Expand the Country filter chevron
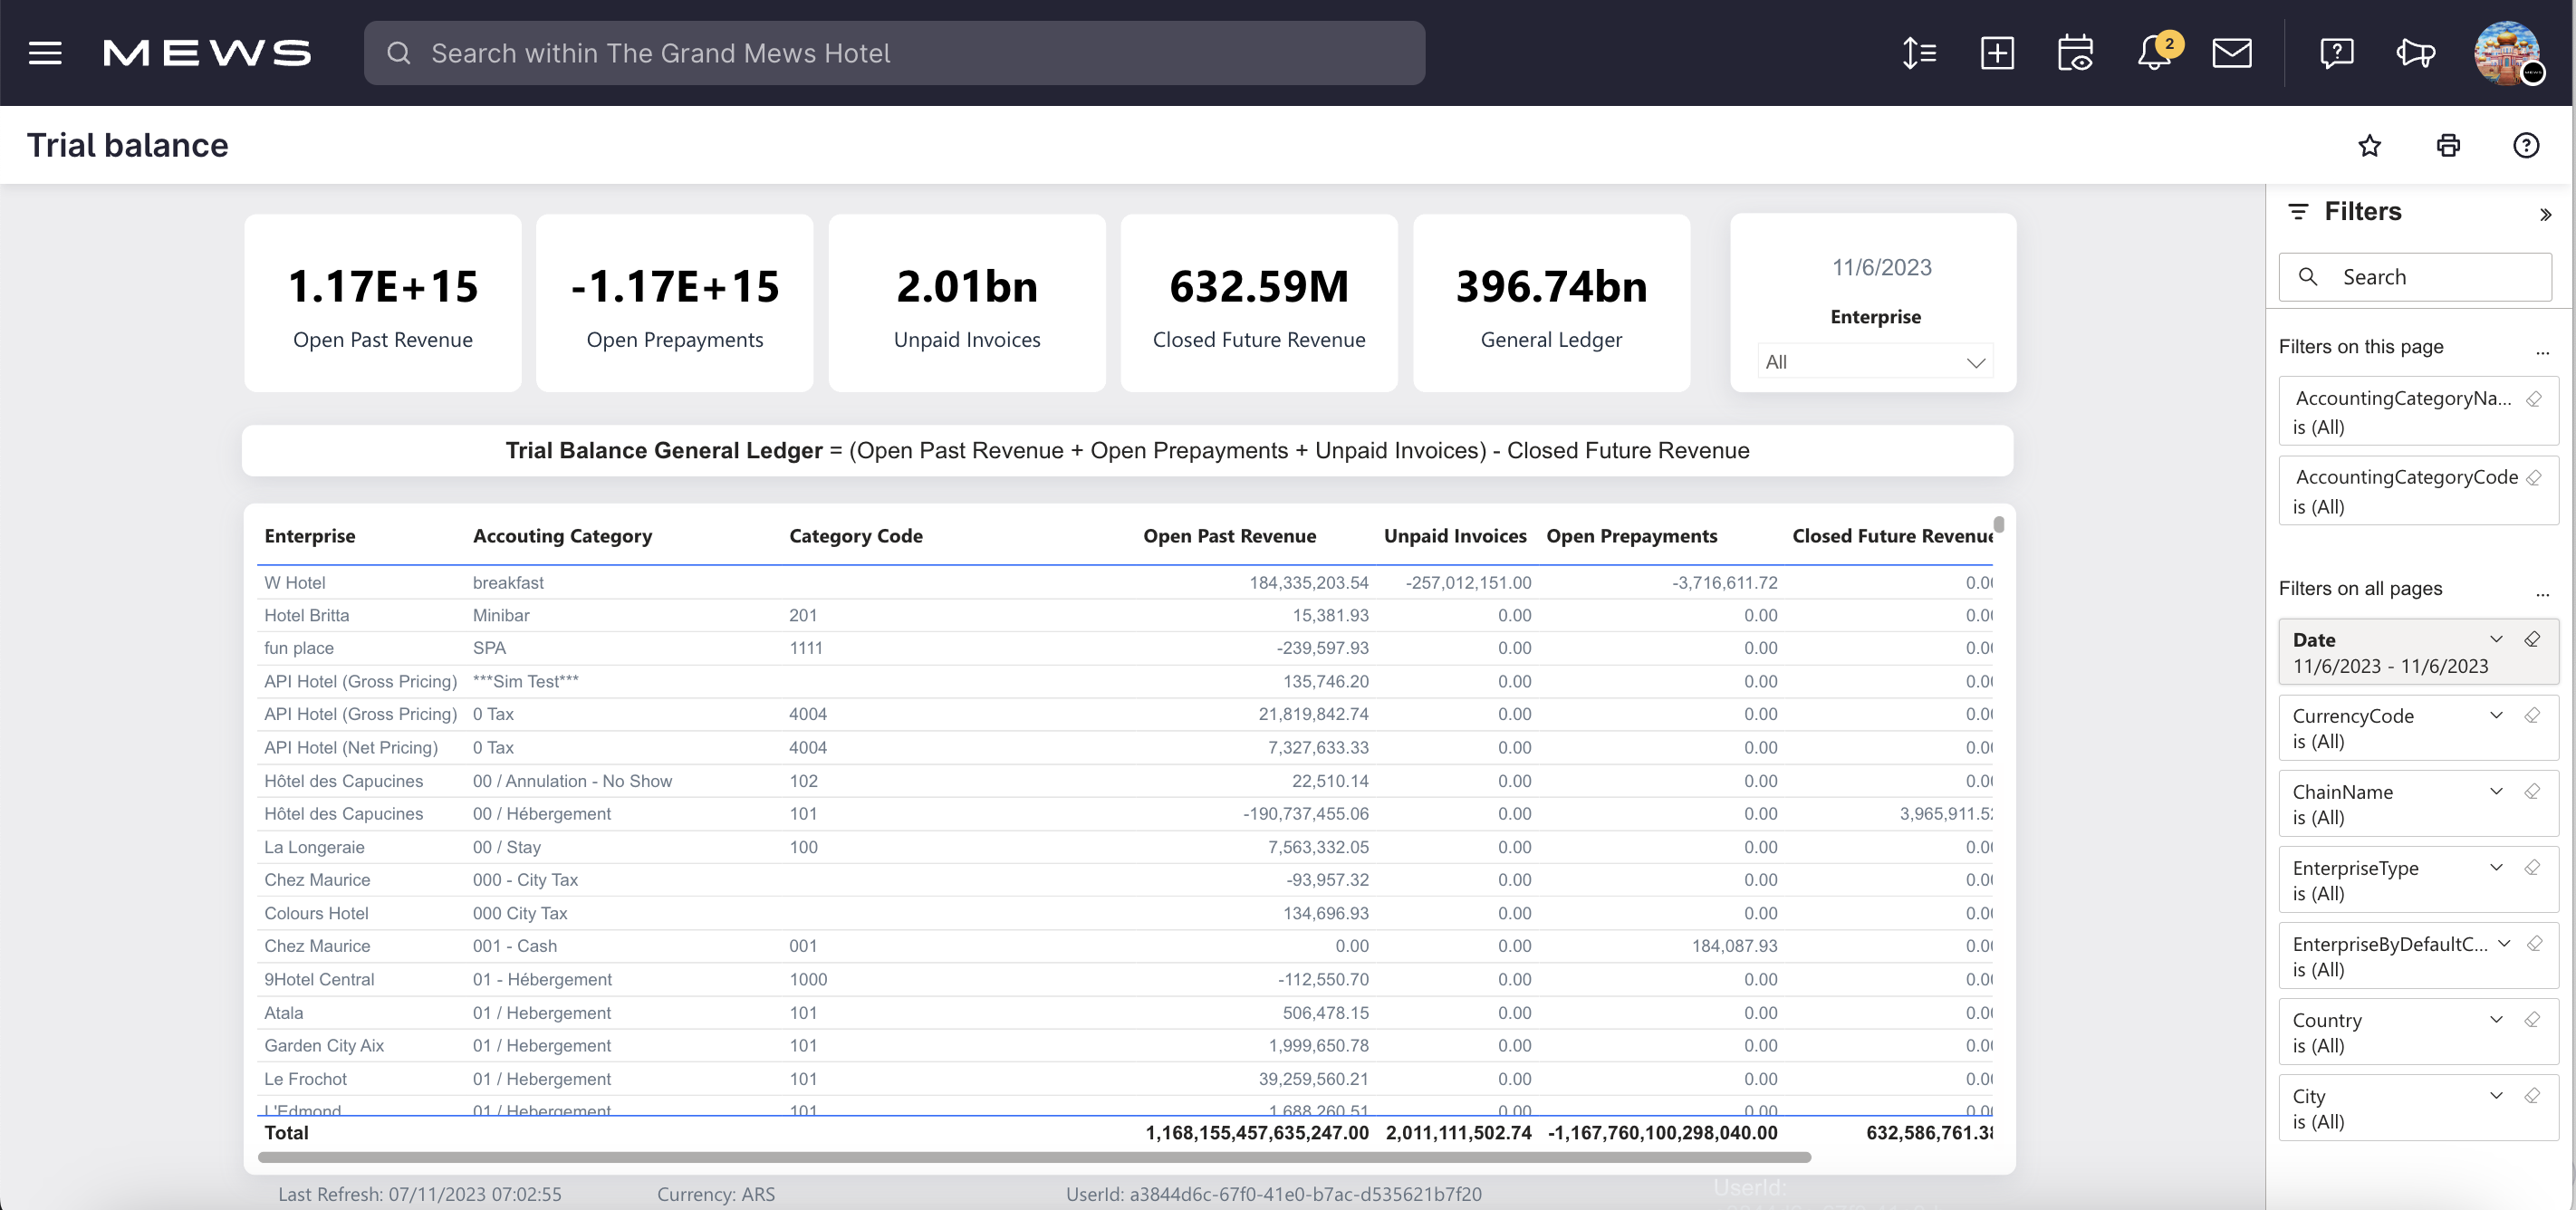Viewport: 2576px width, 1210px height. pos(2496,1020)
